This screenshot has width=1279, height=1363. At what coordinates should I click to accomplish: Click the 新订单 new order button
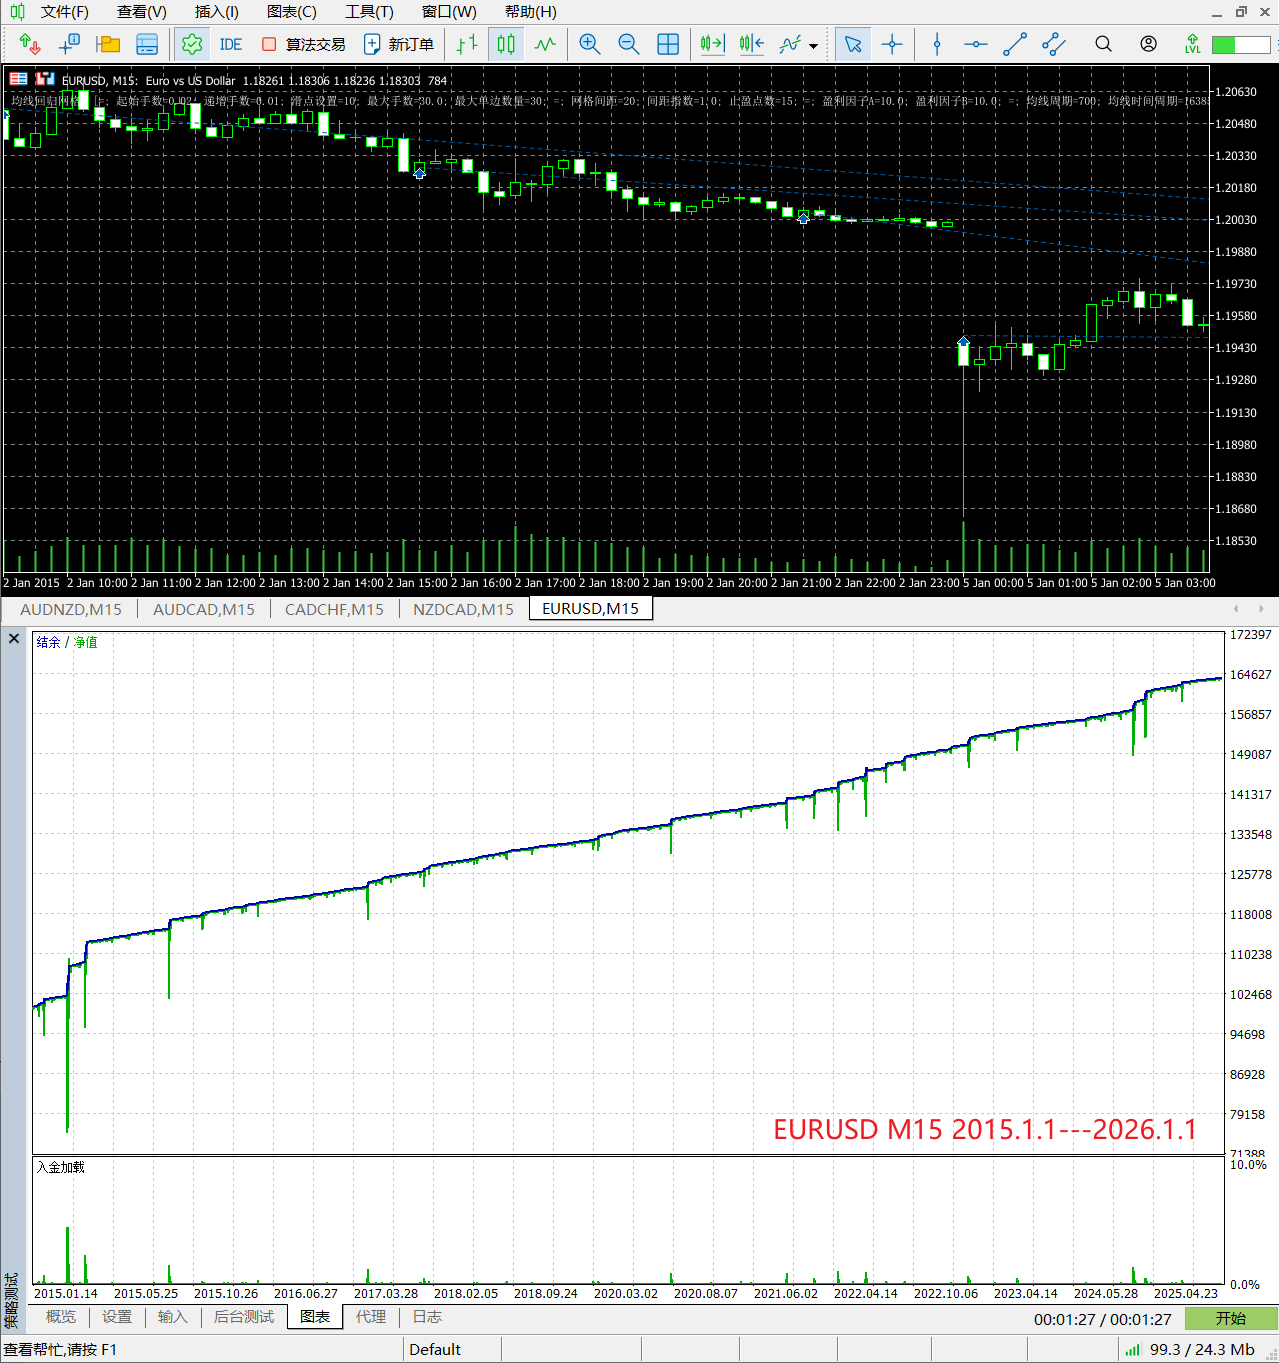click(399, 44)
